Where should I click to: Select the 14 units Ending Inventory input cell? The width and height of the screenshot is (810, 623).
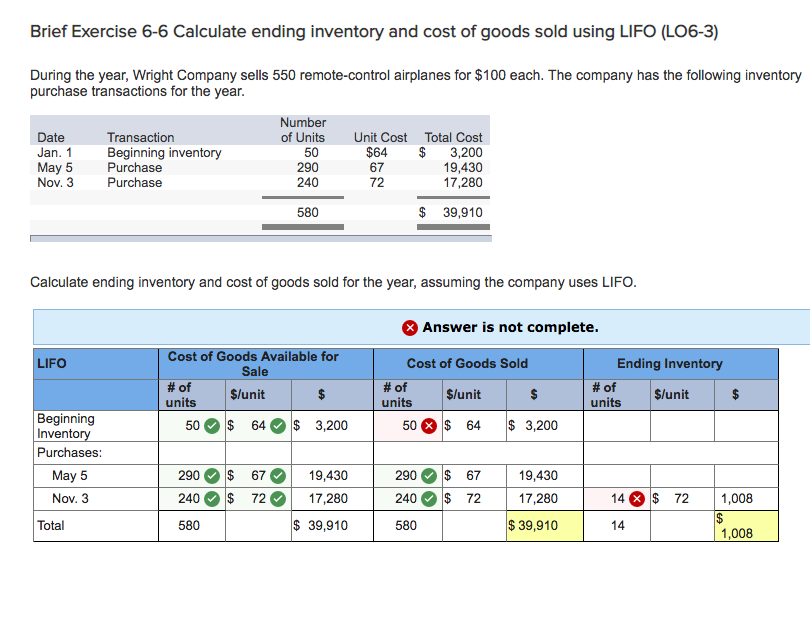[617, 499]
